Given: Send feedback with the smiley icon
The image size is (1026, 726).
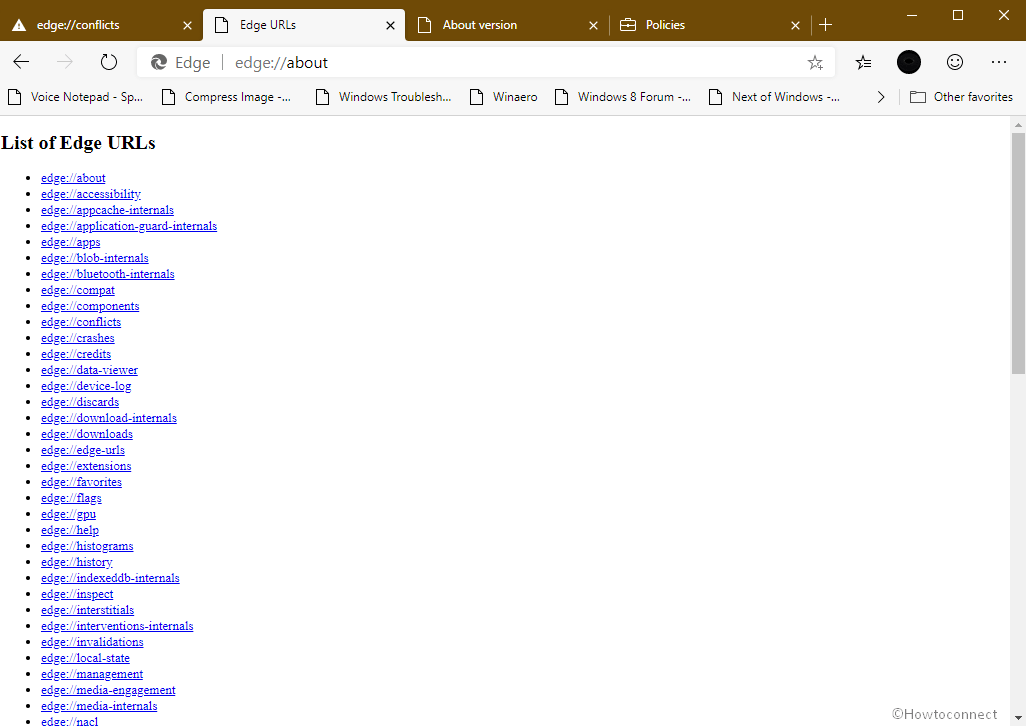Looking at the screenshot, I should click(x=955, y=62).
